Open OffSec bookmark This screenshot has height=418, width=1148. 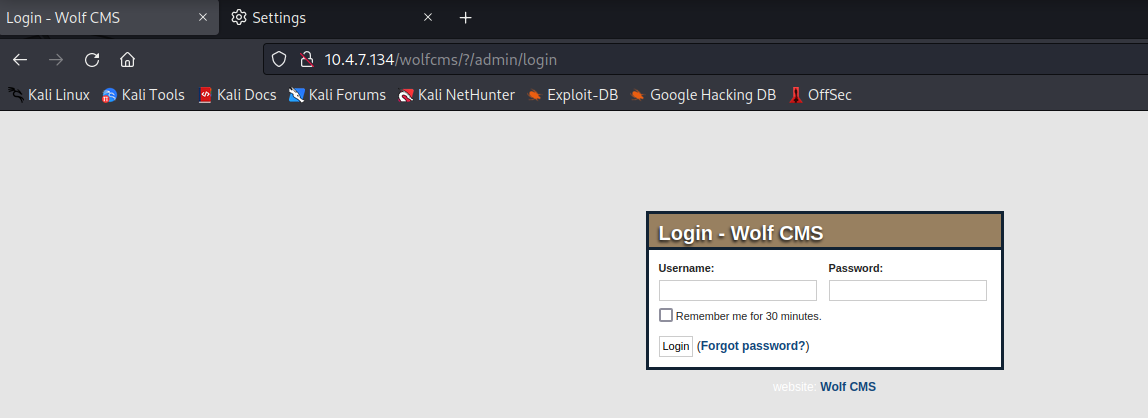point(821,94)
